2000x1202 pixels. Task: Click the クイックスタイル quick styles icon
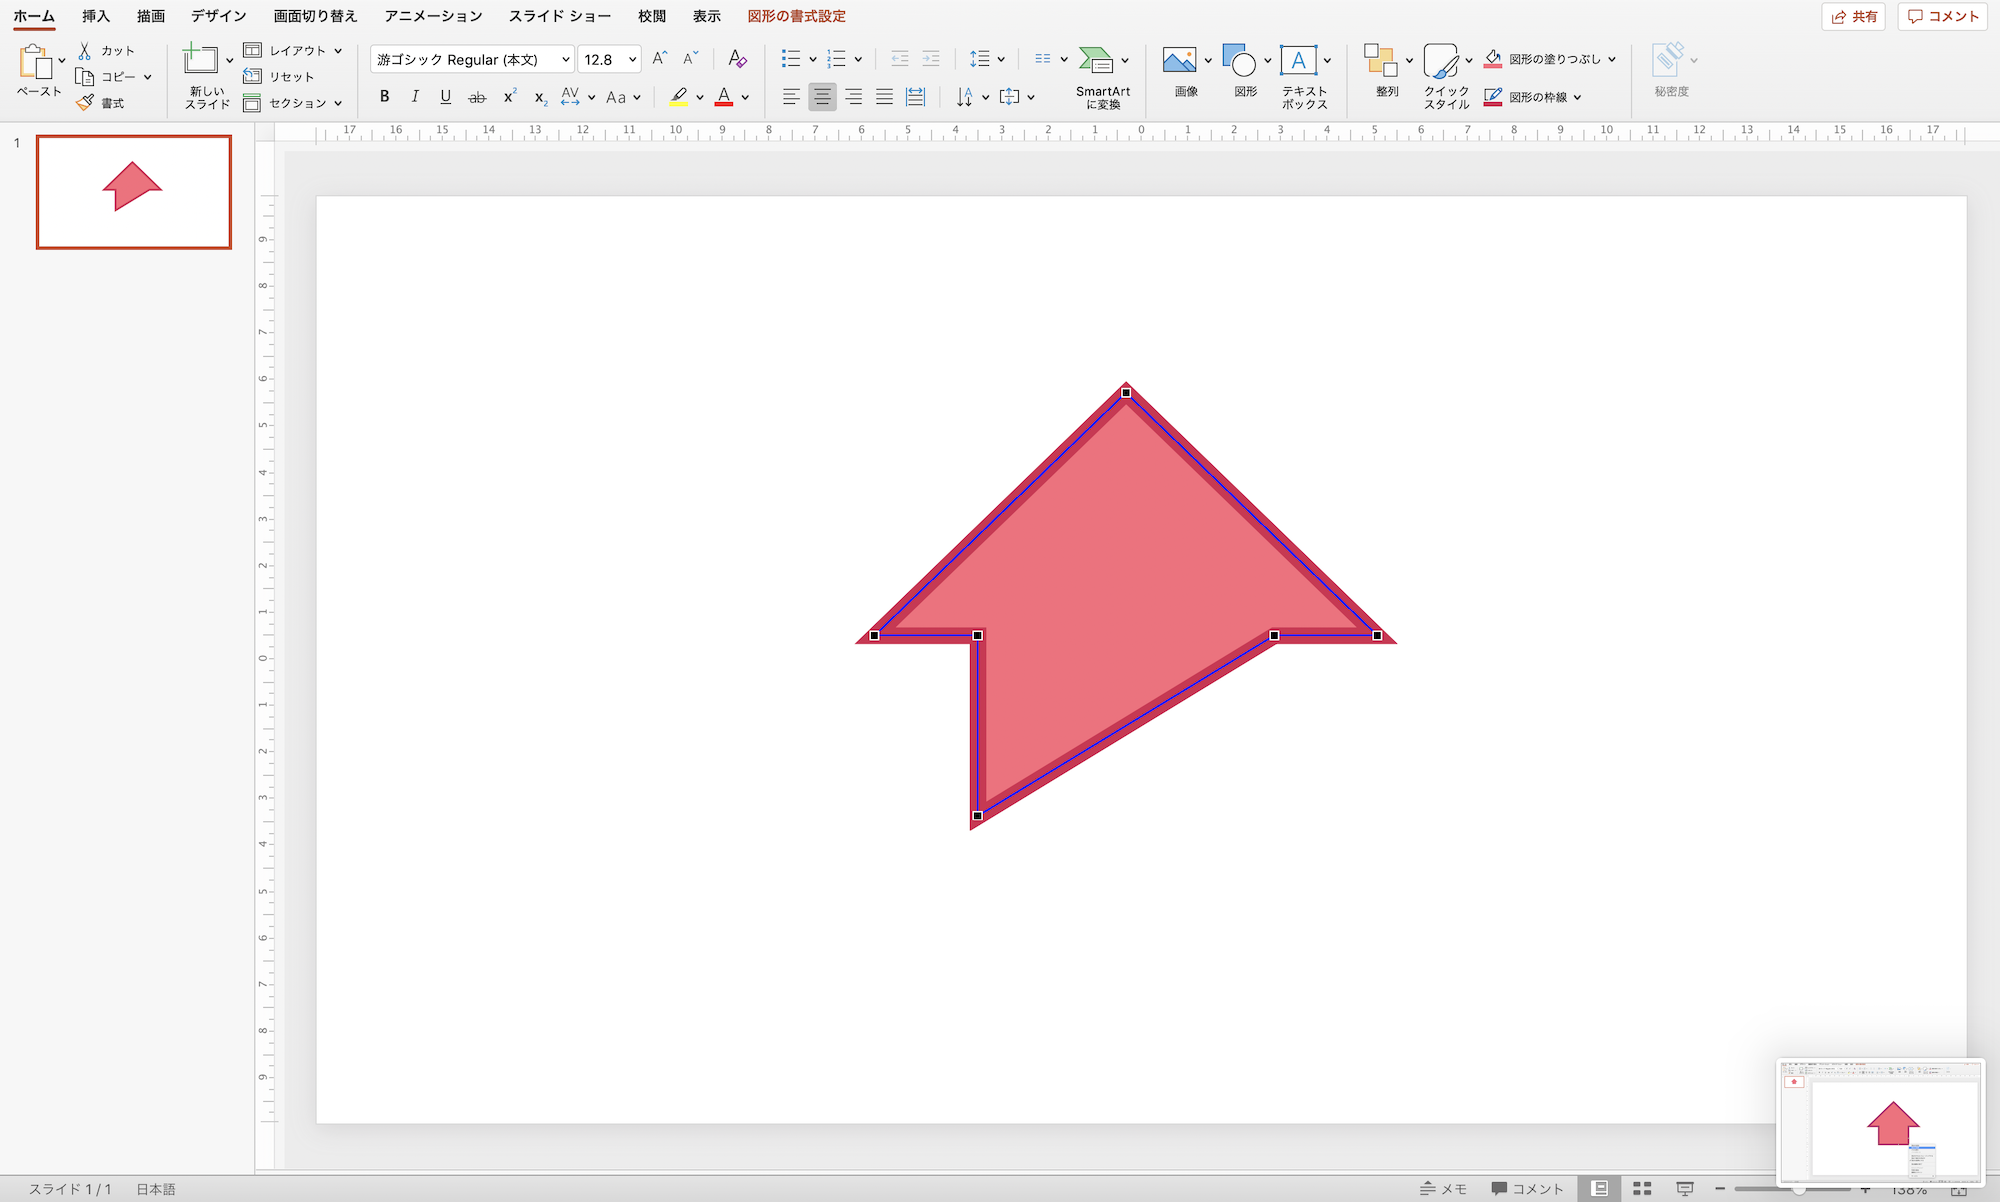[1440, 60]
